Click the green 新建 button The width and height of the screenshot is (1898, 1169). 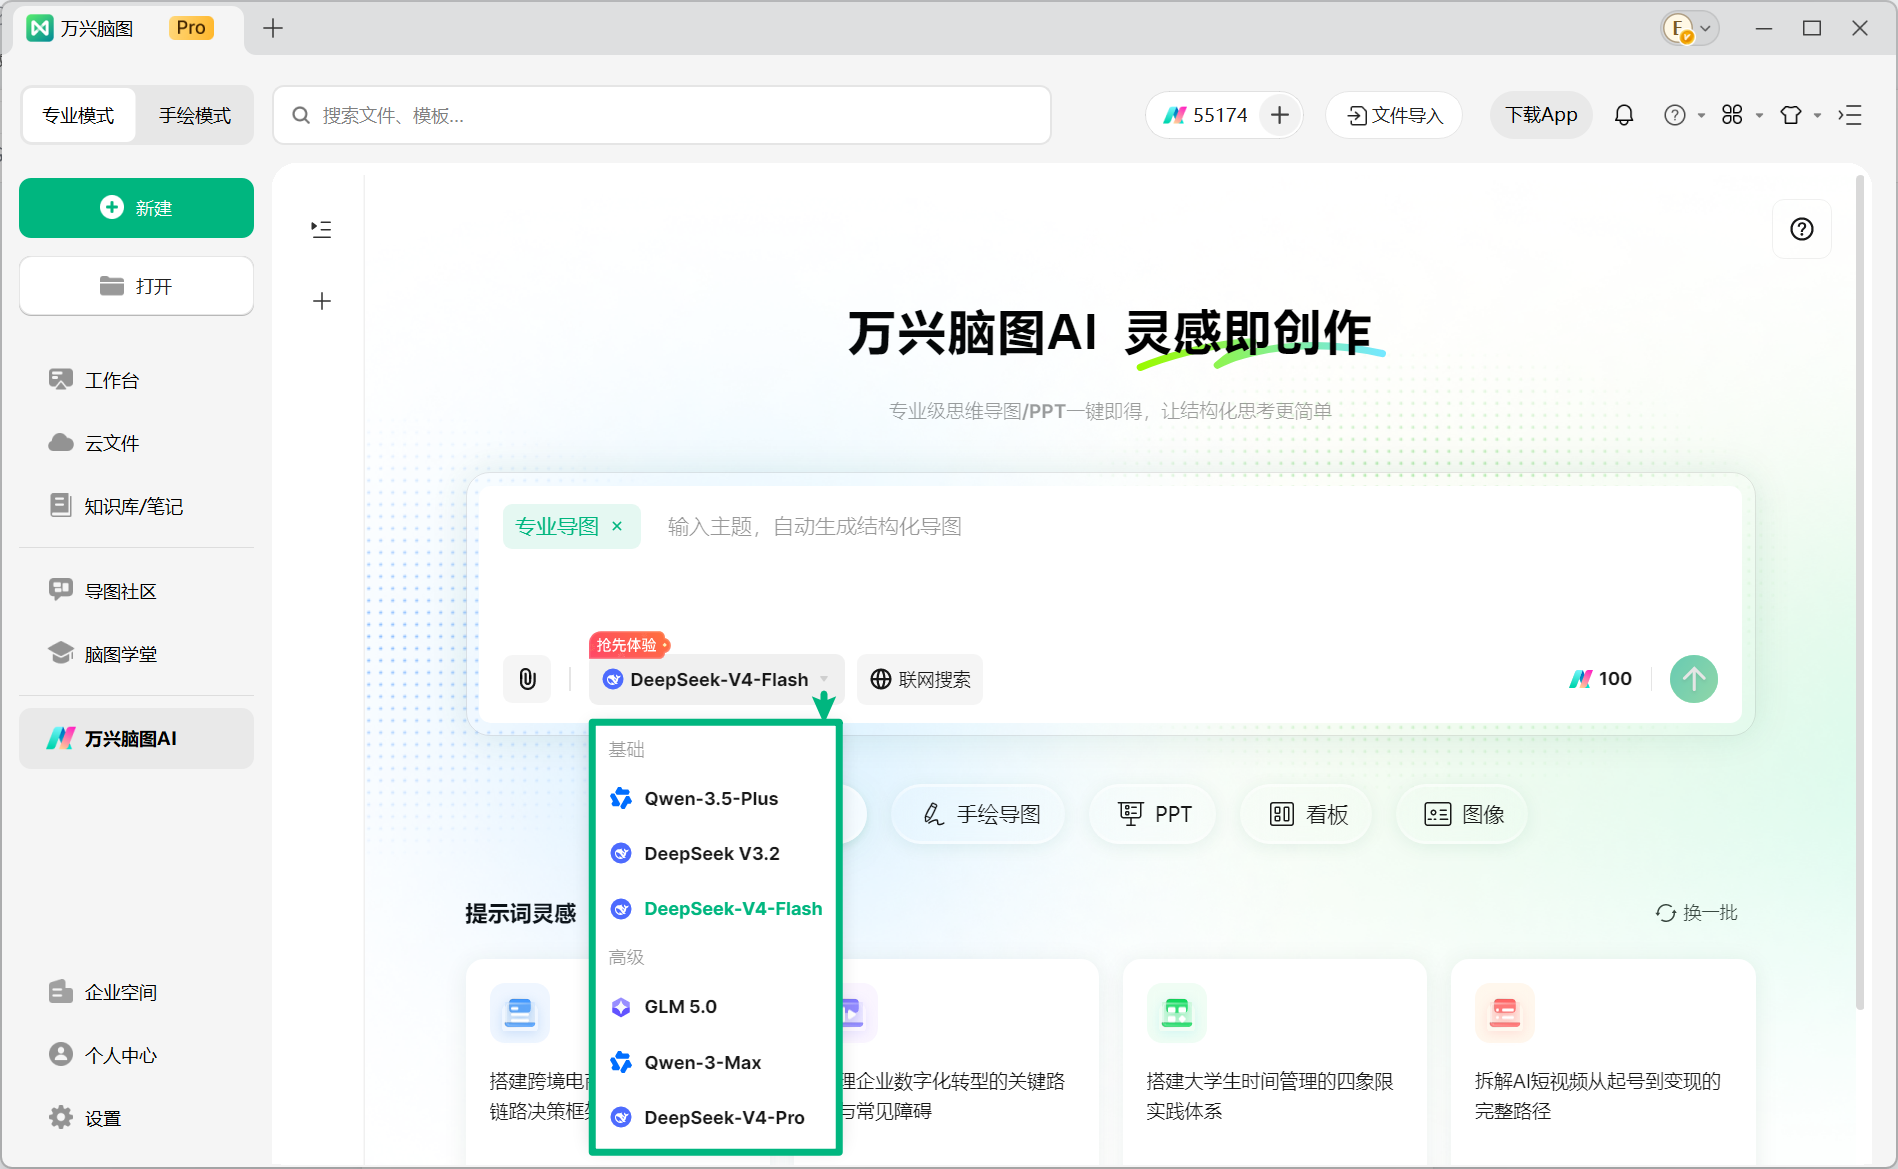coord(136,208)
